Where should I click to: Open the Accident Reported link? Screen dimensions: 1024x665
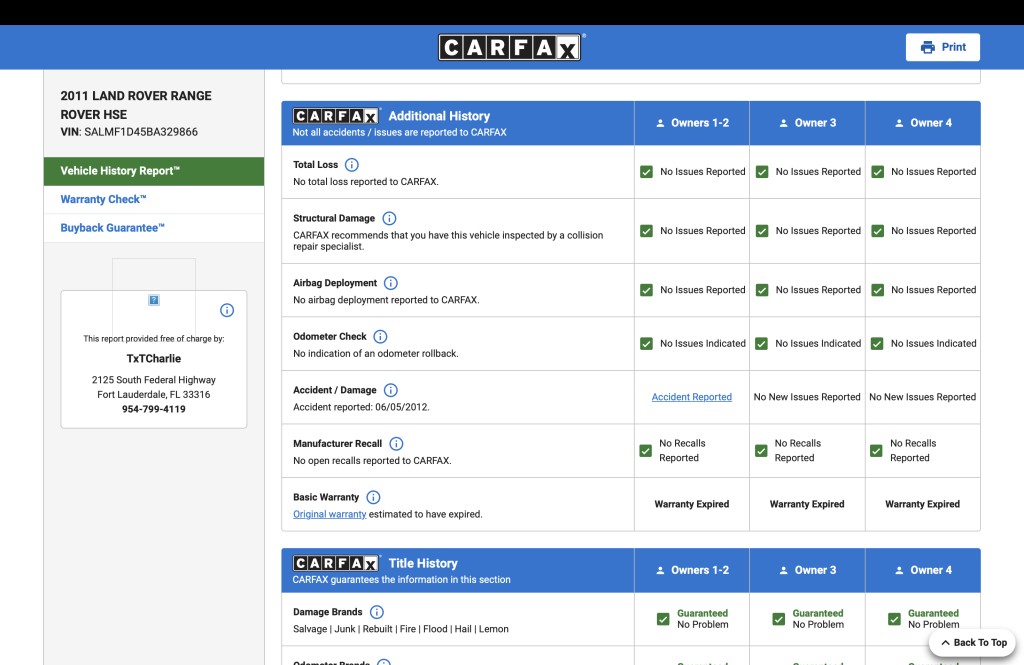692,397
